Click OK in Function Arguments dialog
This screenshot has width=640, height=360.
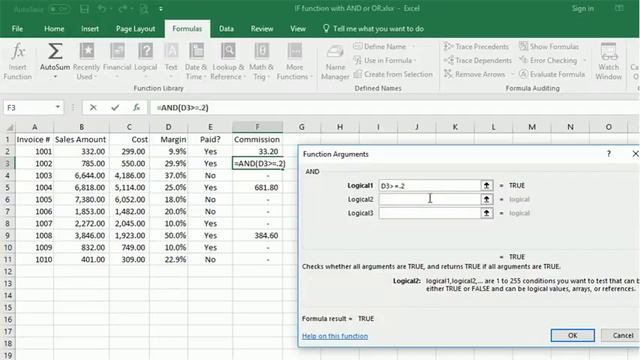tap(573, 336)
